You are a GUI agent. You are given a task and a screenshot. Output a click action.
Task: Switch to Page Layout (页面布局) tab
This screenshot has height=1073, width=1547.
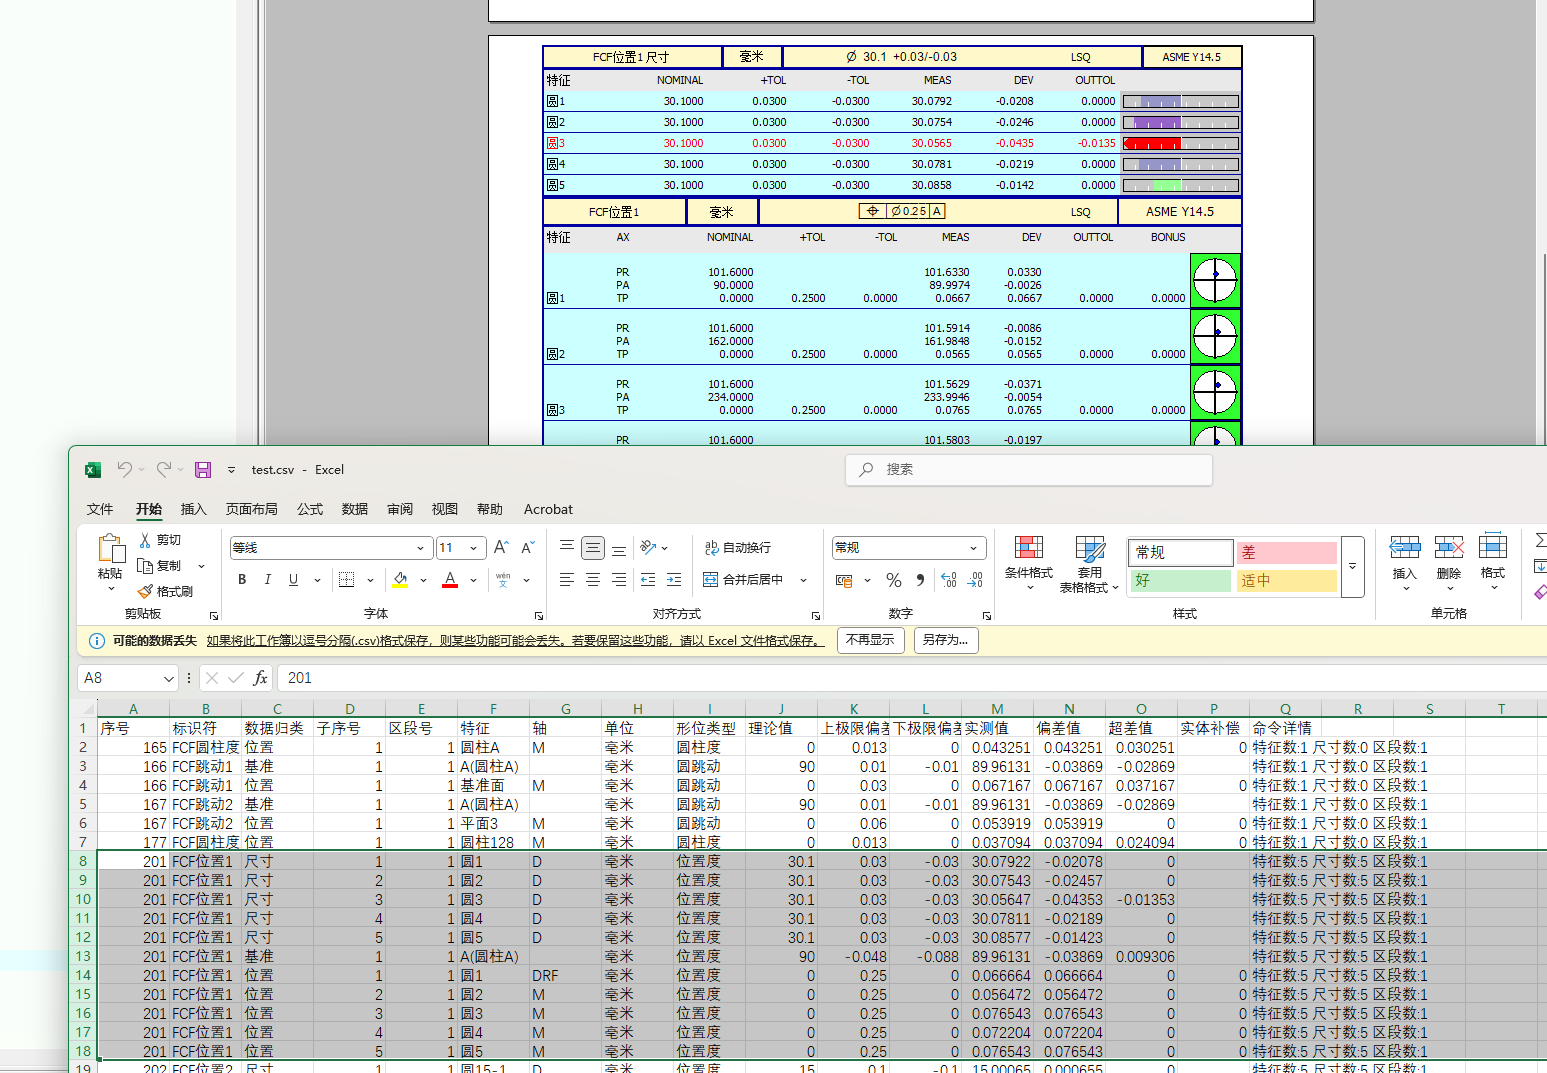tap(252, 509)
